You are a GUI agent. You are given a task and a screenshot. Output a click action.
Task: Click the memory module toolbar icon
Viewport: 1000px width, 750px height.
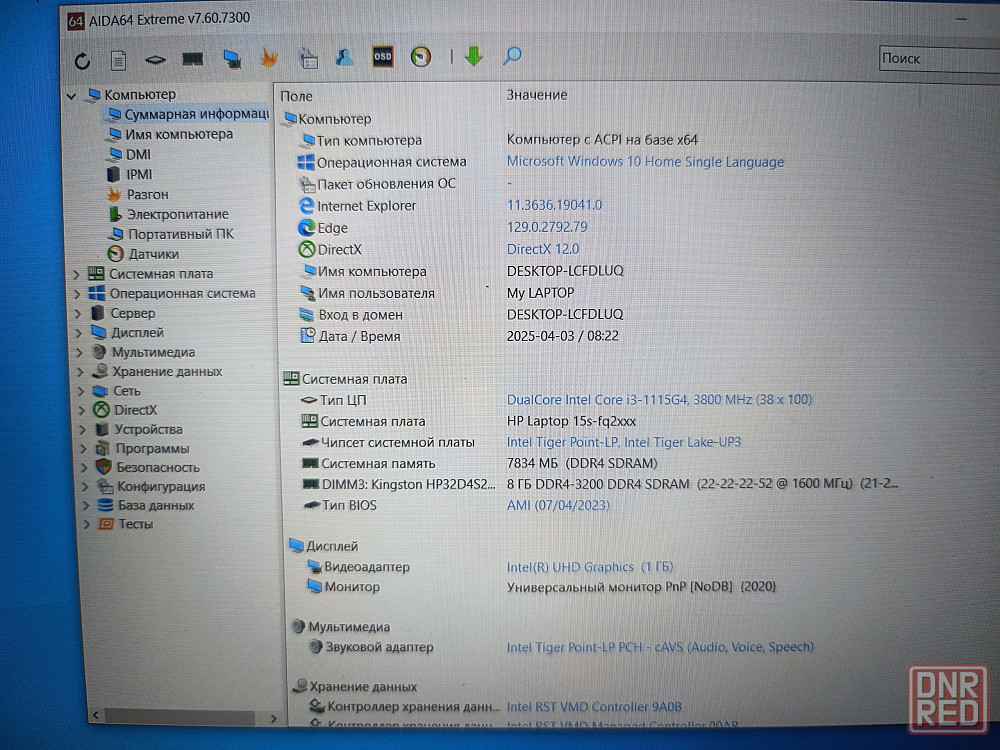click(x=193, y=59)
